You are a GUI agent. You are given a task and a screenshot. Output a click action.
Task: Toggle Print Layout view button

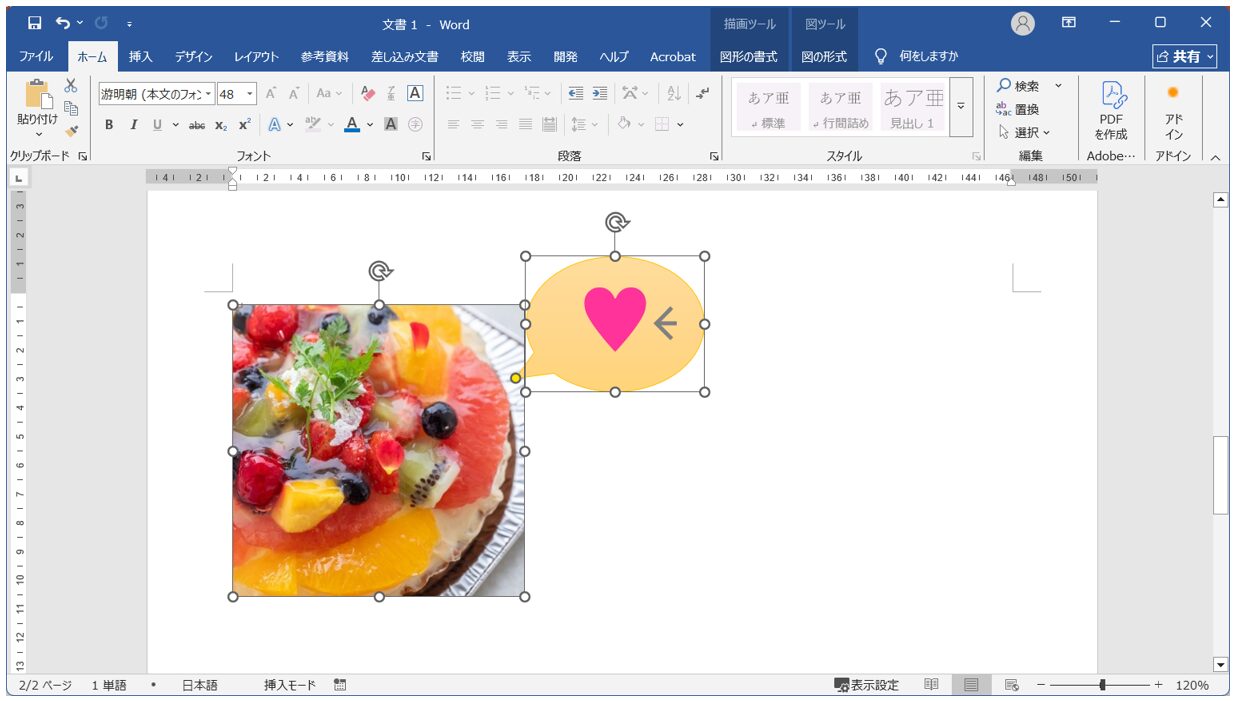(971, 685)
